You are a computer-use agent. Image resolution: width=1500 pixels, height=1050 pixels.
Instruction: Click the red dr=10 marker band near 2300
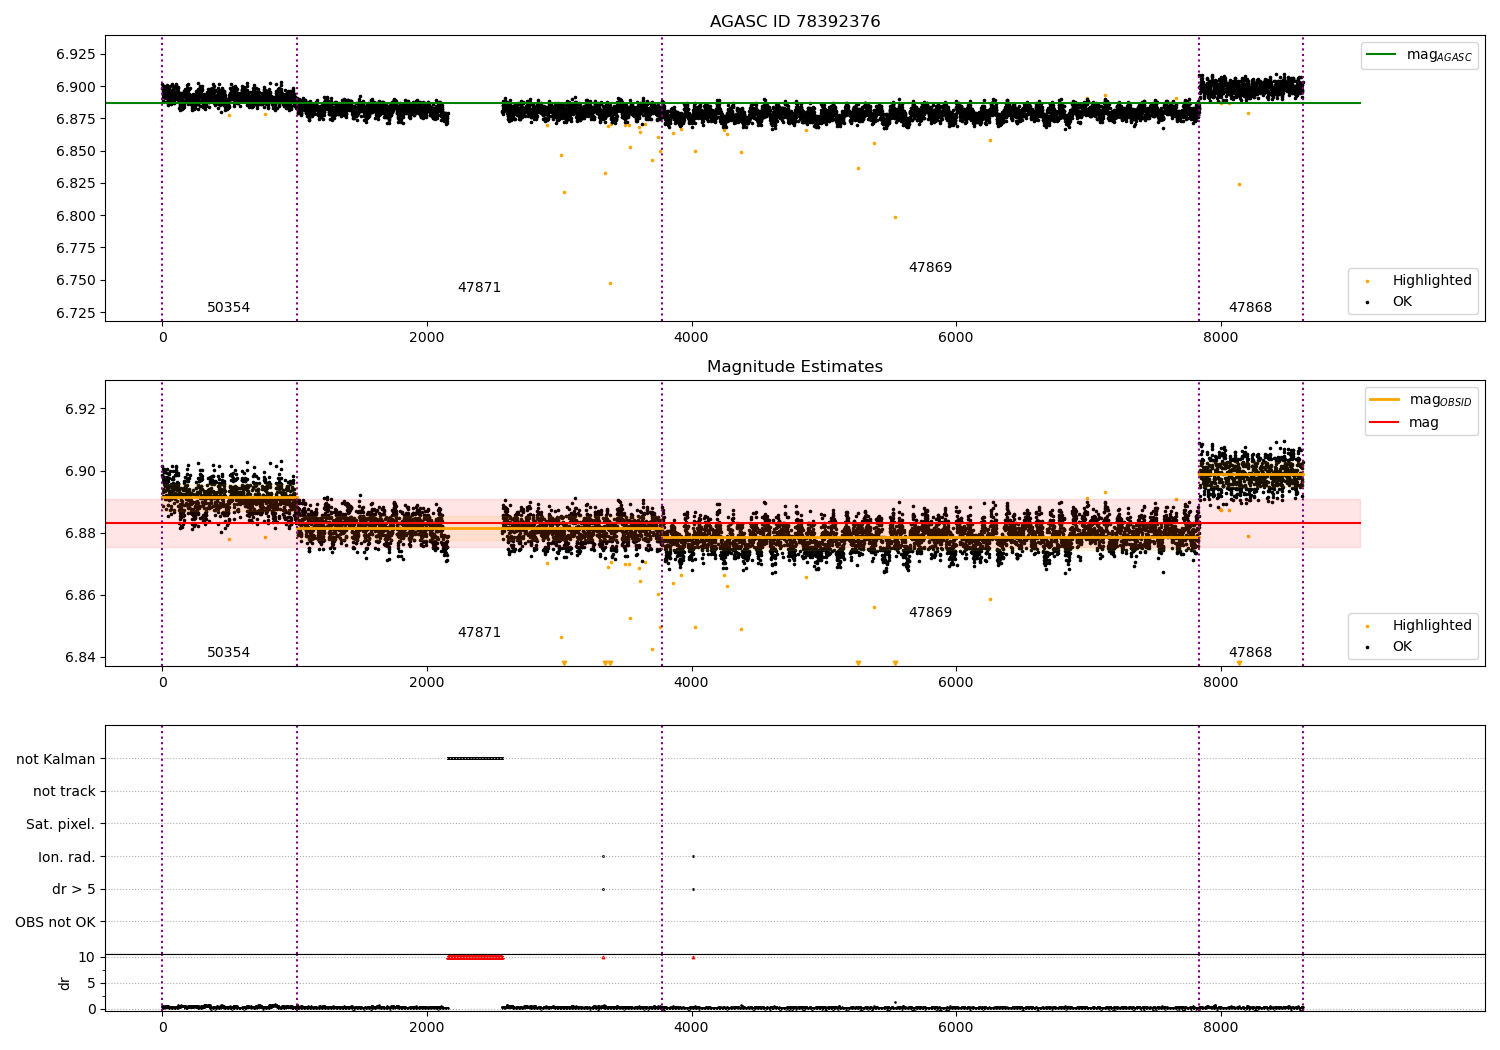click(475, 958)
